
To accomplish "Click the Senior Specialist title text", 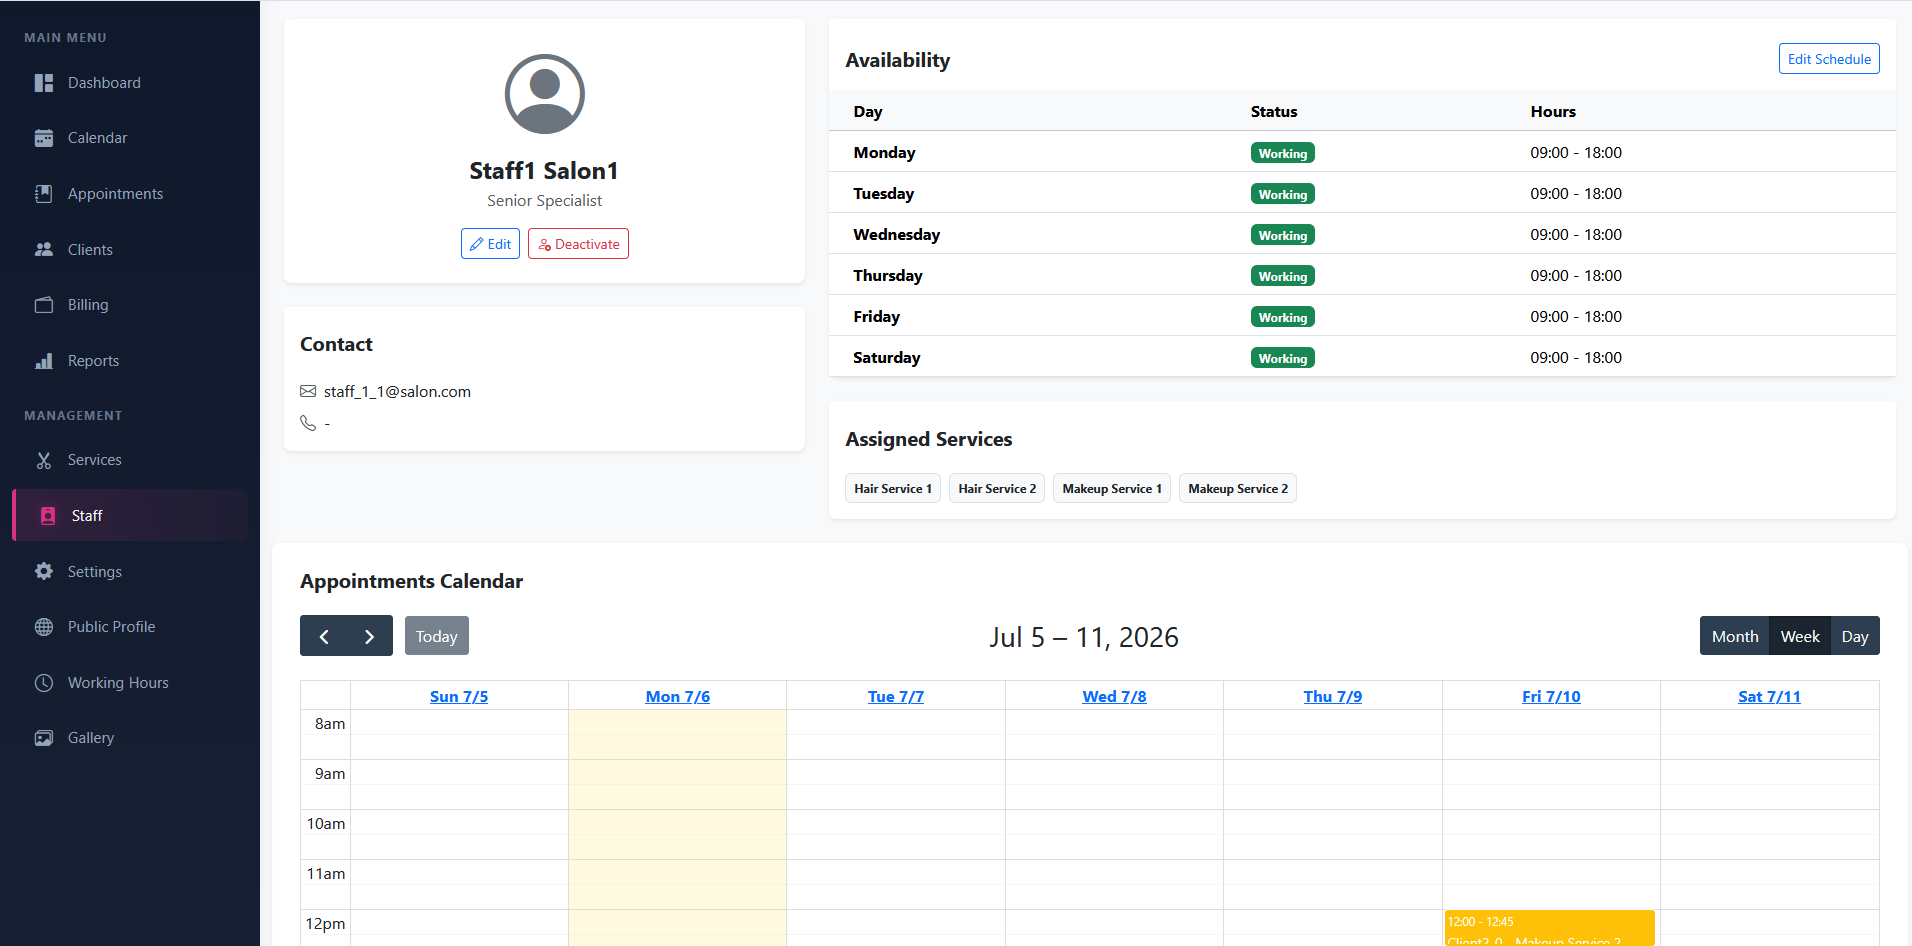I will 544,201.
